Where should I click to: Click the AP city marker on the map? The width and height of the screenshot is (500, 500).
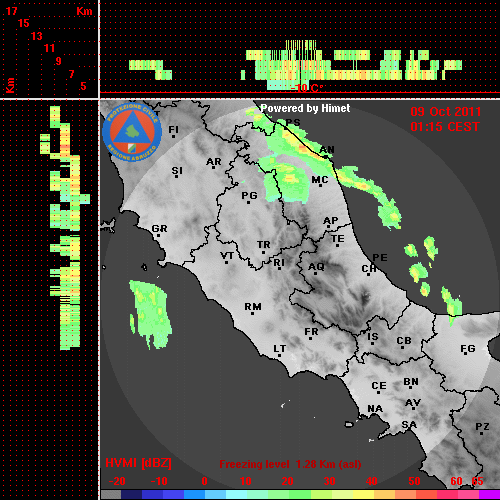coord(331,222)
